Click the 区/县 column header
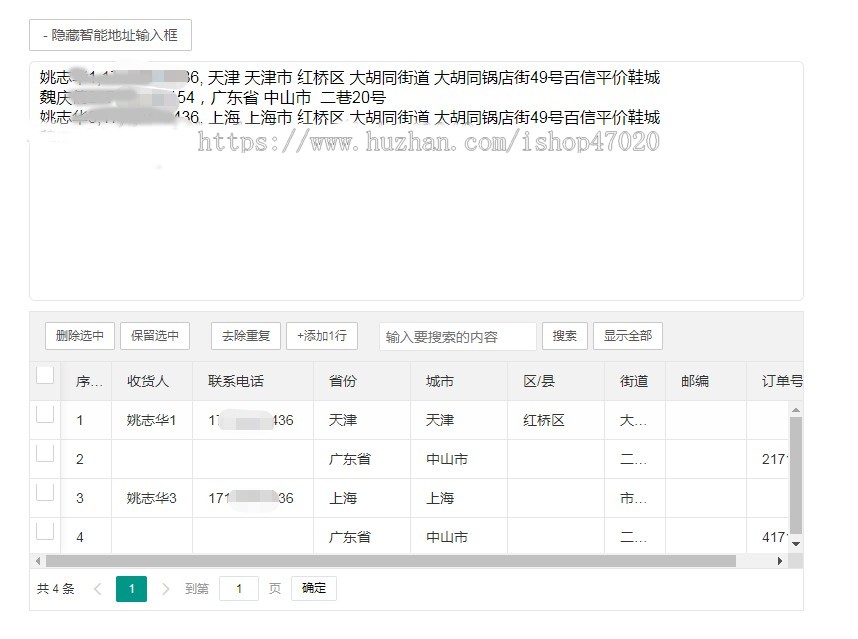Screen dimensions: 858x639 555,381
